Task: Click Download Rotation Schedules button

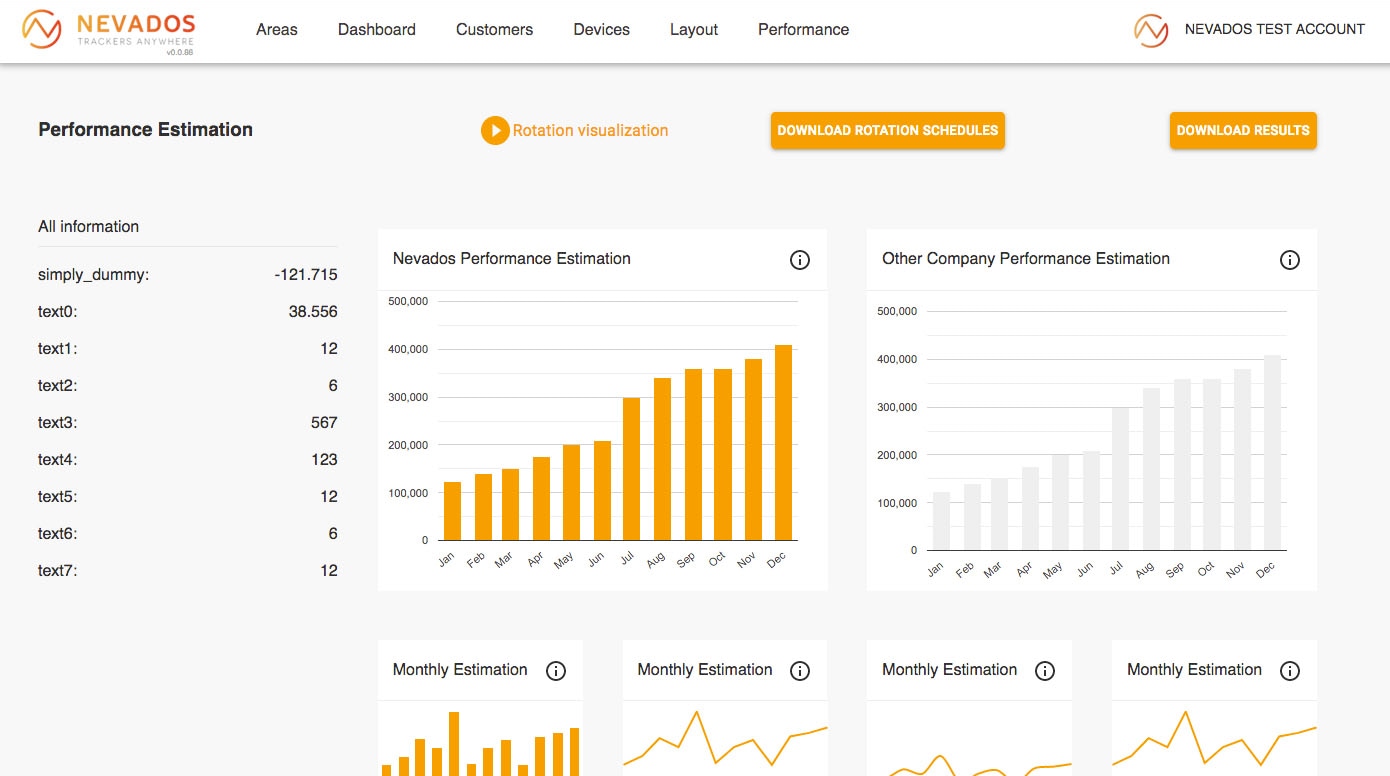Action: pos(887,131)
